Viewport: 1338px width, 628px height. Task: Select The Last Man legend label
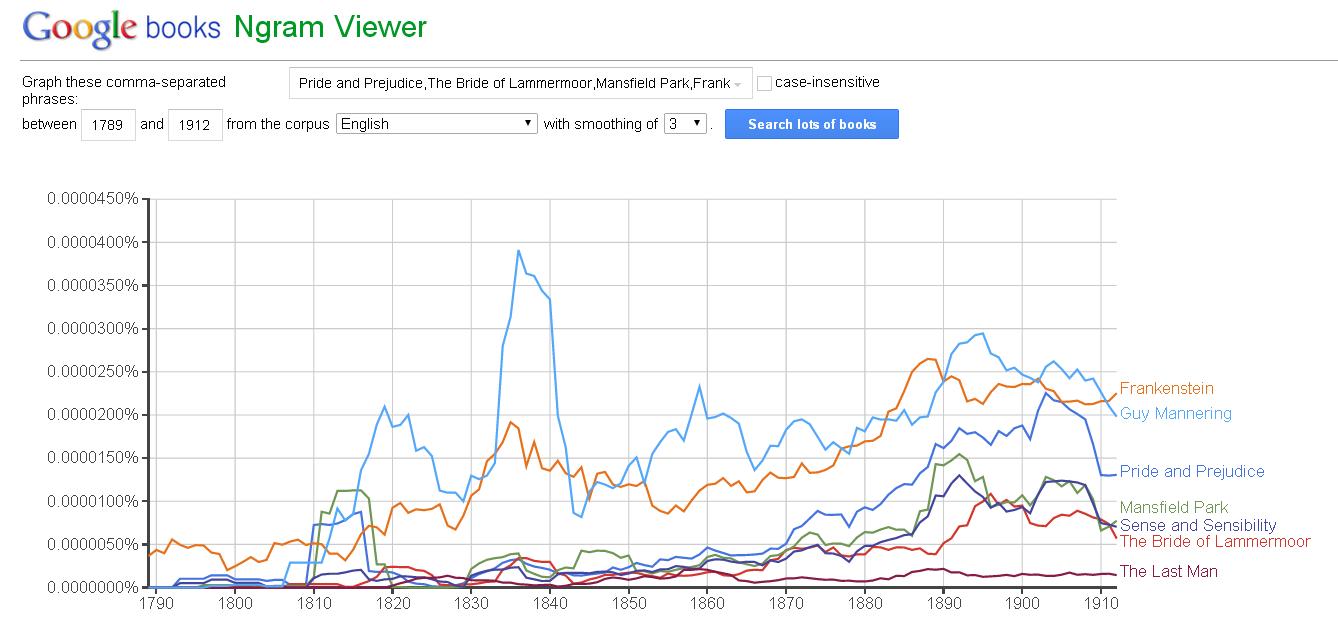[x=1168, y=571]
